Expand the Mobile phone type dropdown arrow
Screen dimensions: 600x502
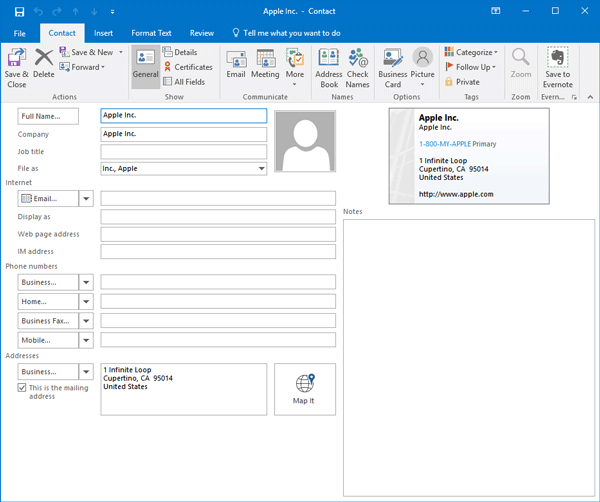pos(86,340)
